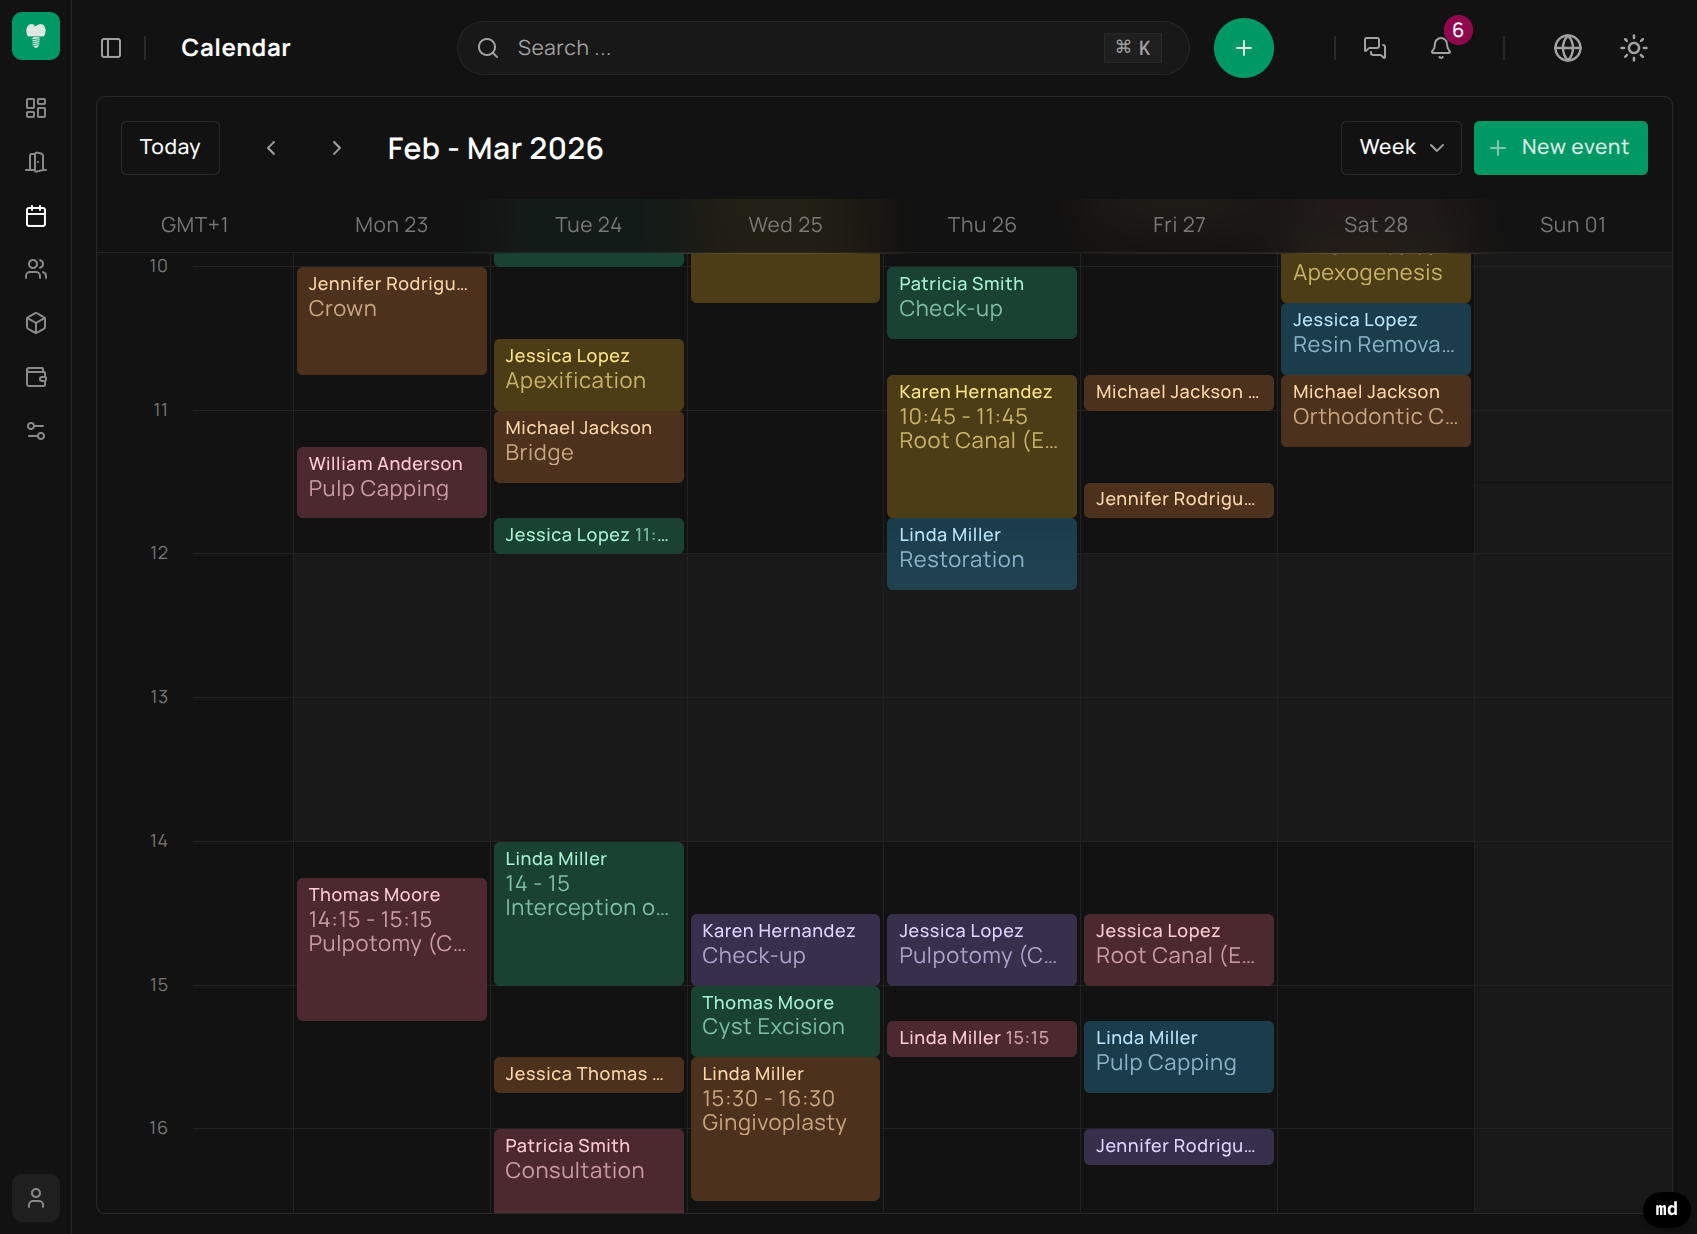Image resolution: width=1697 pixels, height=1234 pixels.
Task: Toggle the light/dark theme sun icon
Action: click(x=1633, y=48)
